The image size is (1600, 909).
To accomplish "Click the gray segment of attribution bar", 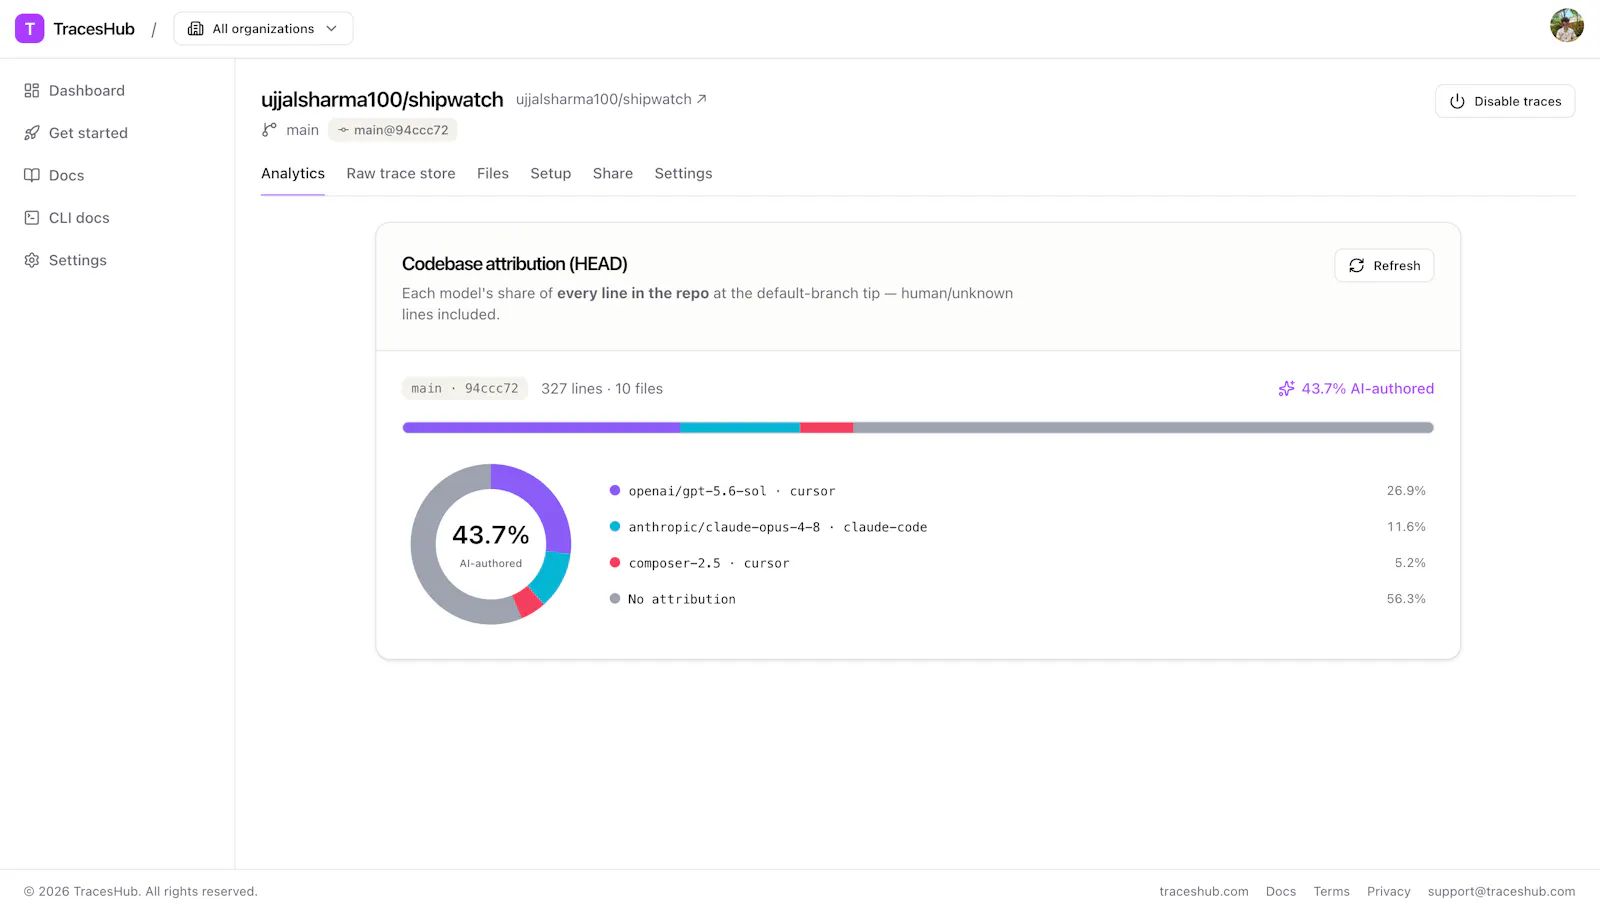I will coord(1144,428).
